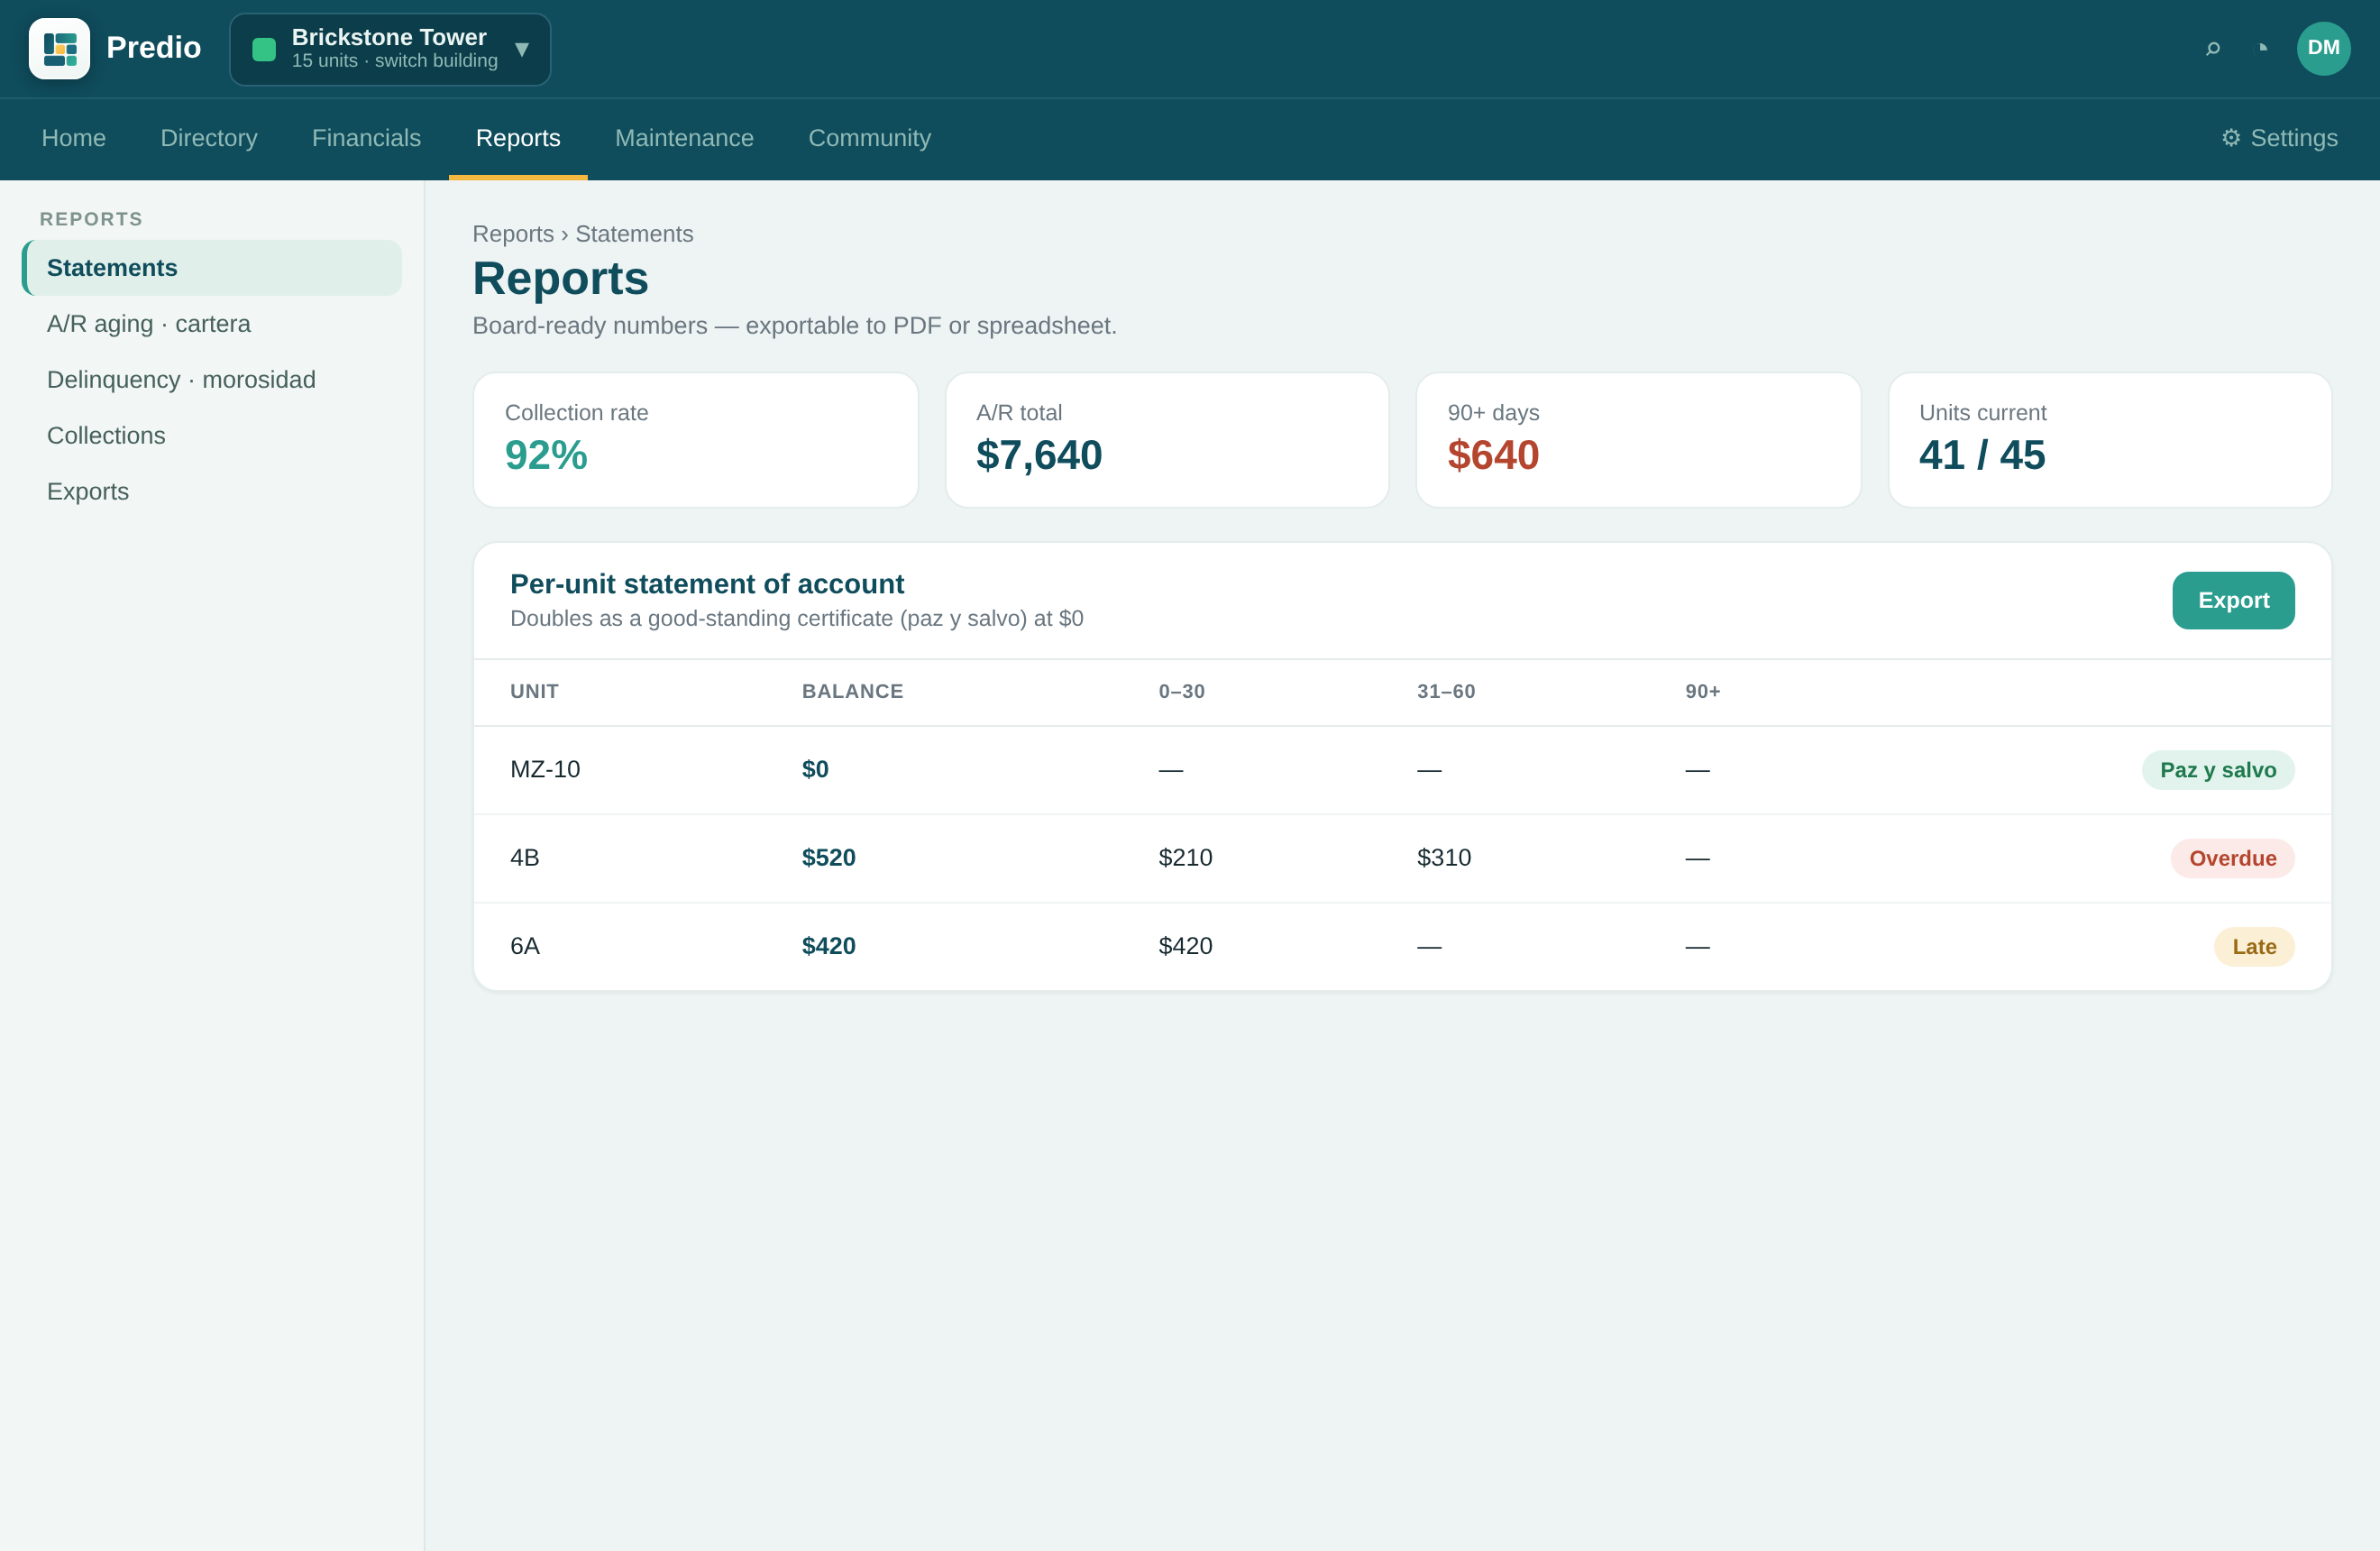Click the $210 value in 0–30 column

pos(1185,857)
